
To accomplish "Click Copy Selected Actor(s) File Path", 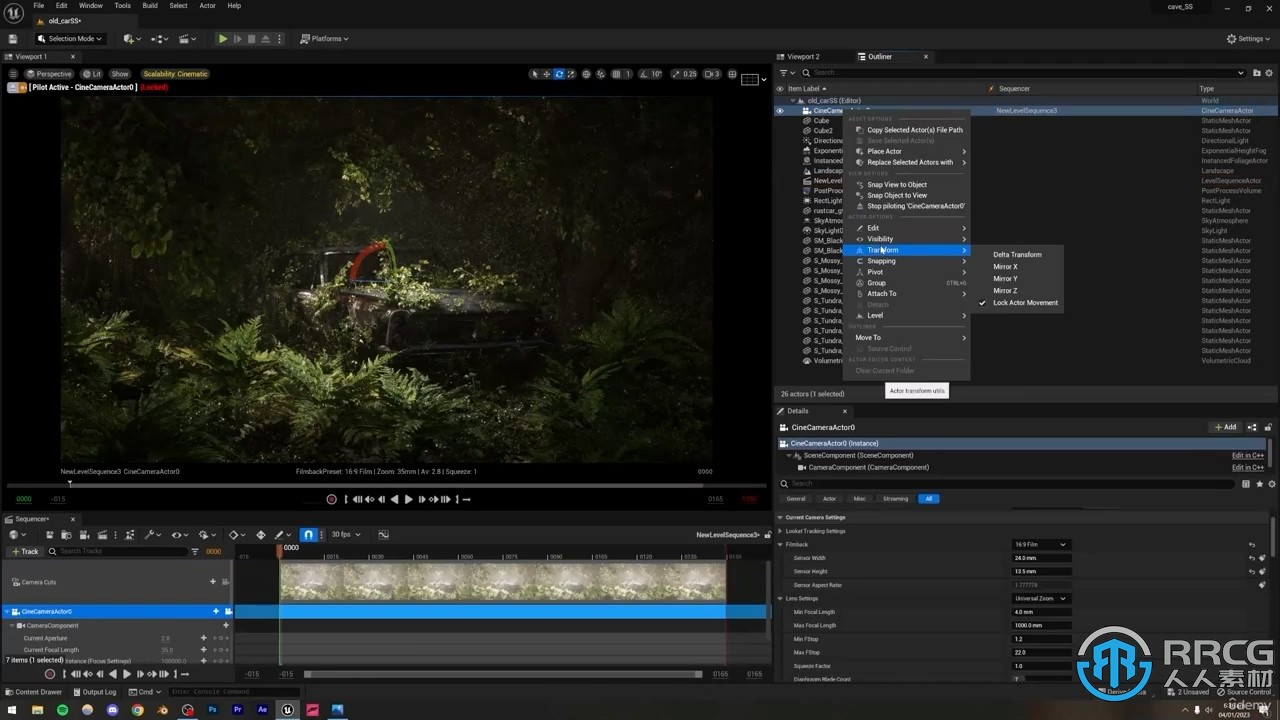I will pos(914,130).
